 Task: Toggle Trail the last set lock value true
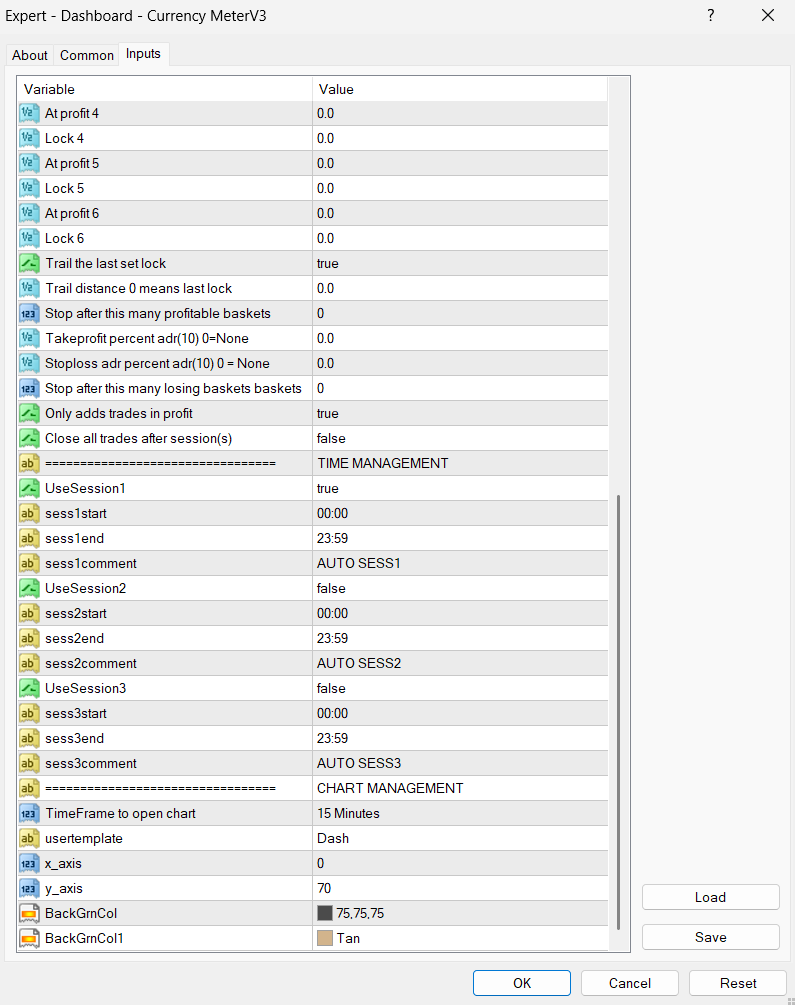[x=460, y=263]
